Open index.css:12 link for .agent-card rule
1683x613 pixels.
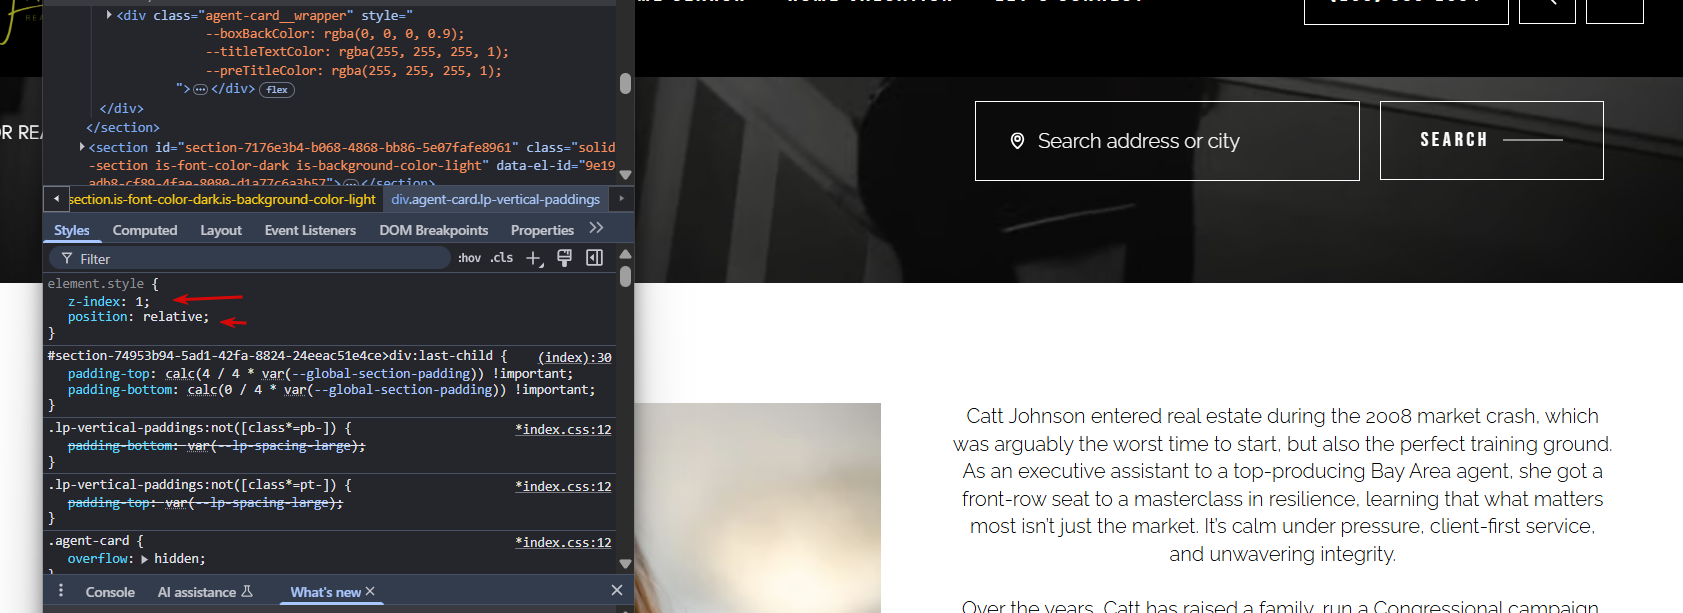click(x=563, y=542)
